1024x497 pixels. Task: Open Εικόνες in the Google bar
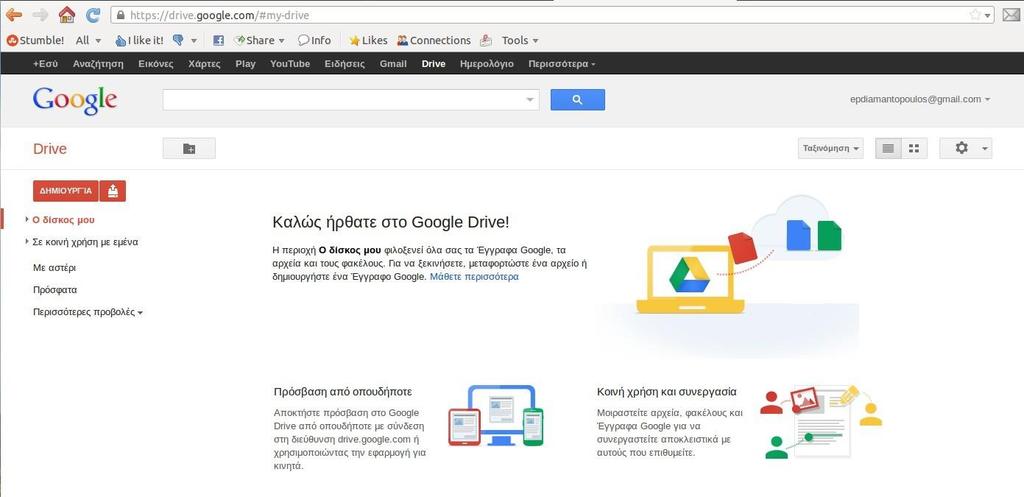click(155, 64)
